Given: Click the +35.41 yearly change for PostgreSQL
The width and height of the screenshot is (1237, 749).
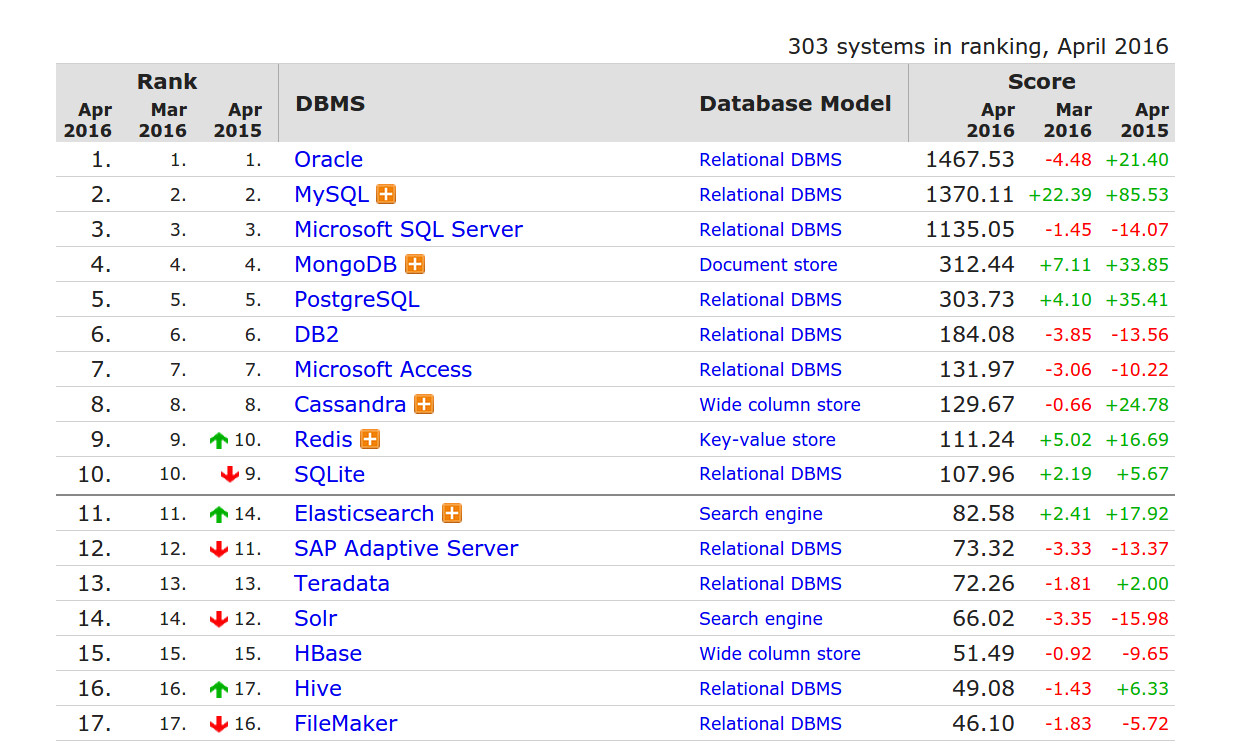Looking at the screenshot, I should point(1137,300).
